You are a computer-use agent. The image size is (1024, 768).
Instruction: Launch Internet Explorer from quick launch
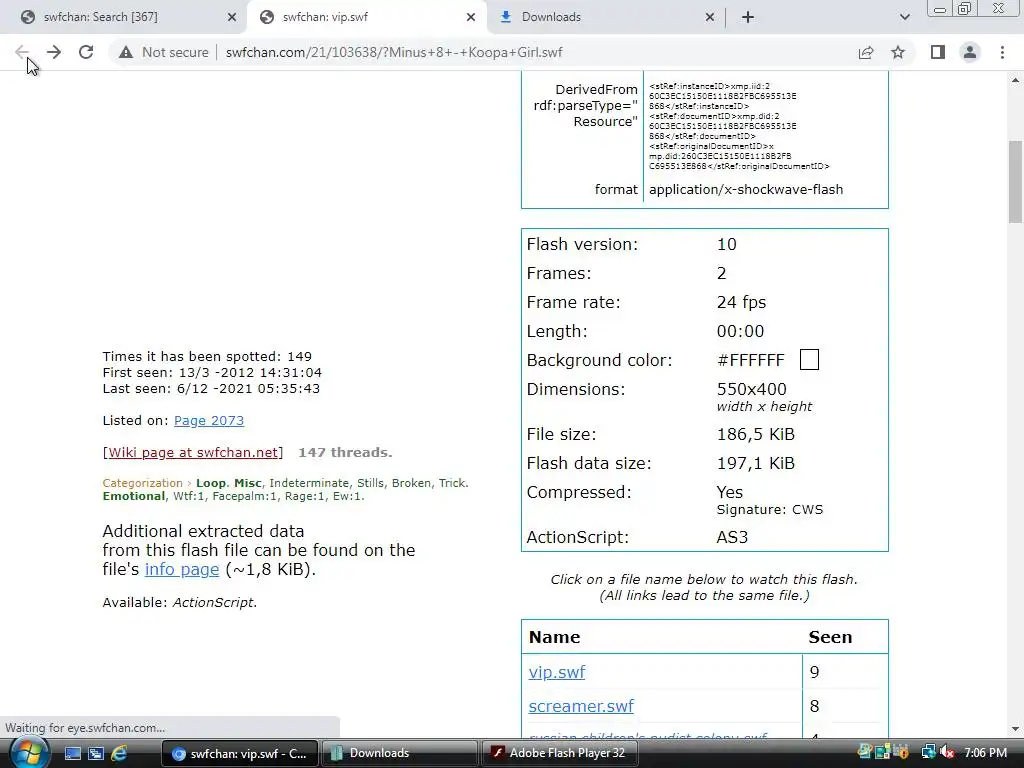120,753
